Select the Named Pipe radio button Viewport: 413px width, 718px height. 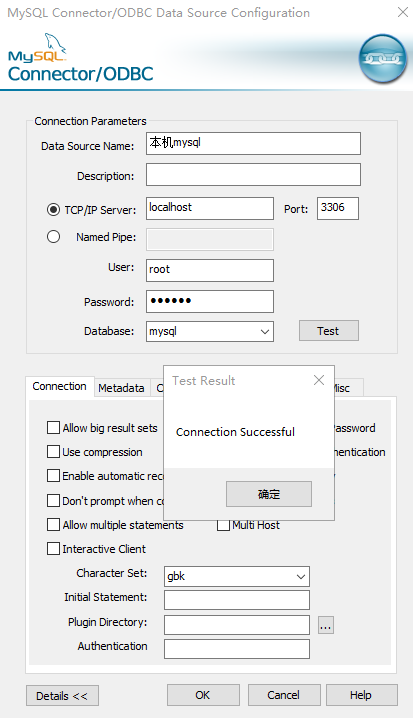[x=54, y=237]
